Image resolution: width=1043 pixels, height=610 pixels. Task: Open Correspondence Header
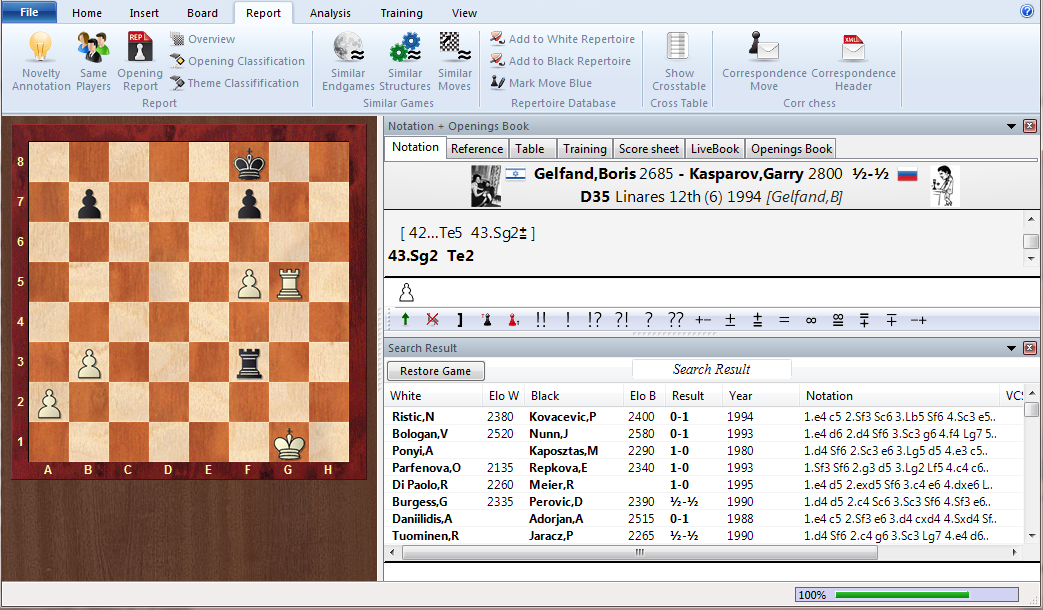pyautogui.click(x=853, y=61)
